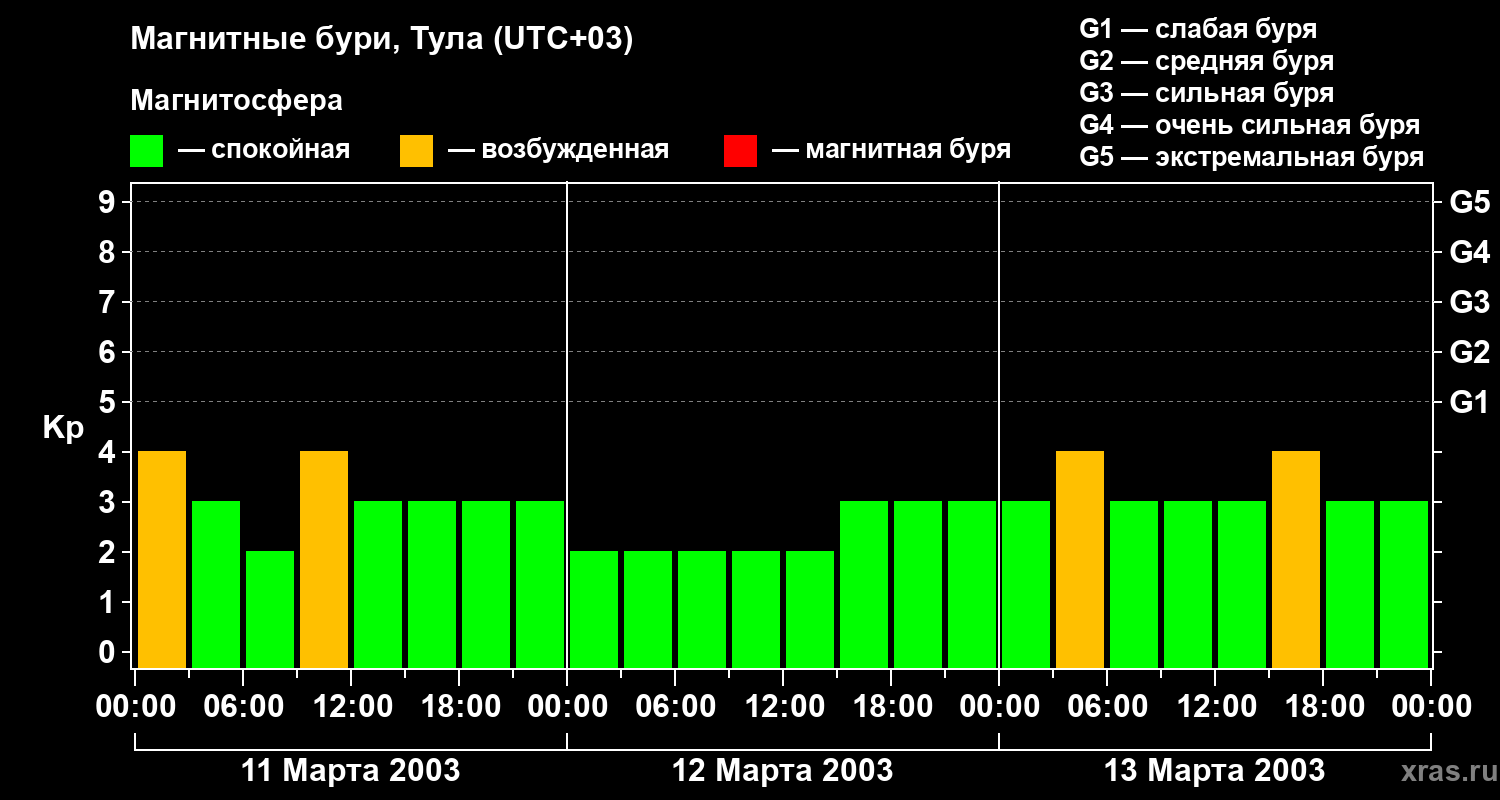1500x800 pixels.
Task: Click the '12:00' time label under 13 Марта
Action: tap(1215, 707)
